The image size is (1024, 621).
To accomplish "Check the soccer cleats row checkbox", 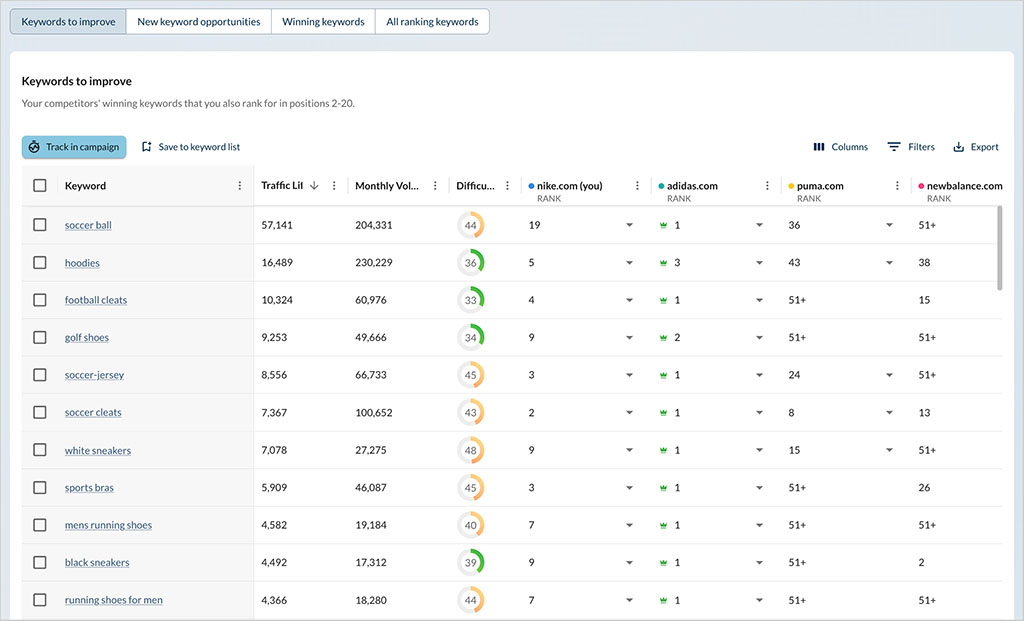I will (x=40, y=412).
